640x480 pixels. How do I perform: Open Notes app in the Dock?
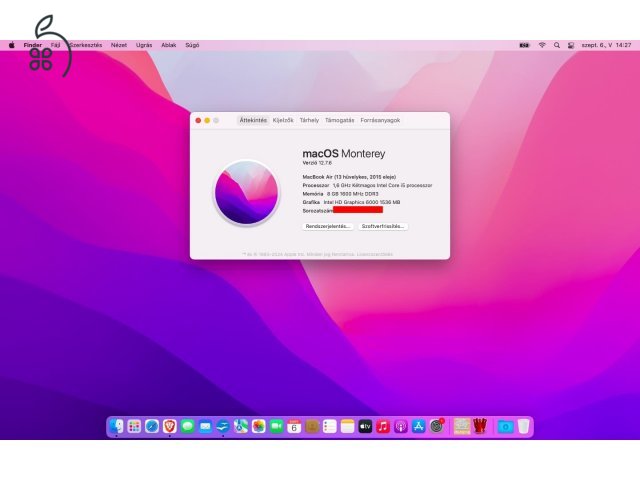pyautogui.click(x=347, y=427)
